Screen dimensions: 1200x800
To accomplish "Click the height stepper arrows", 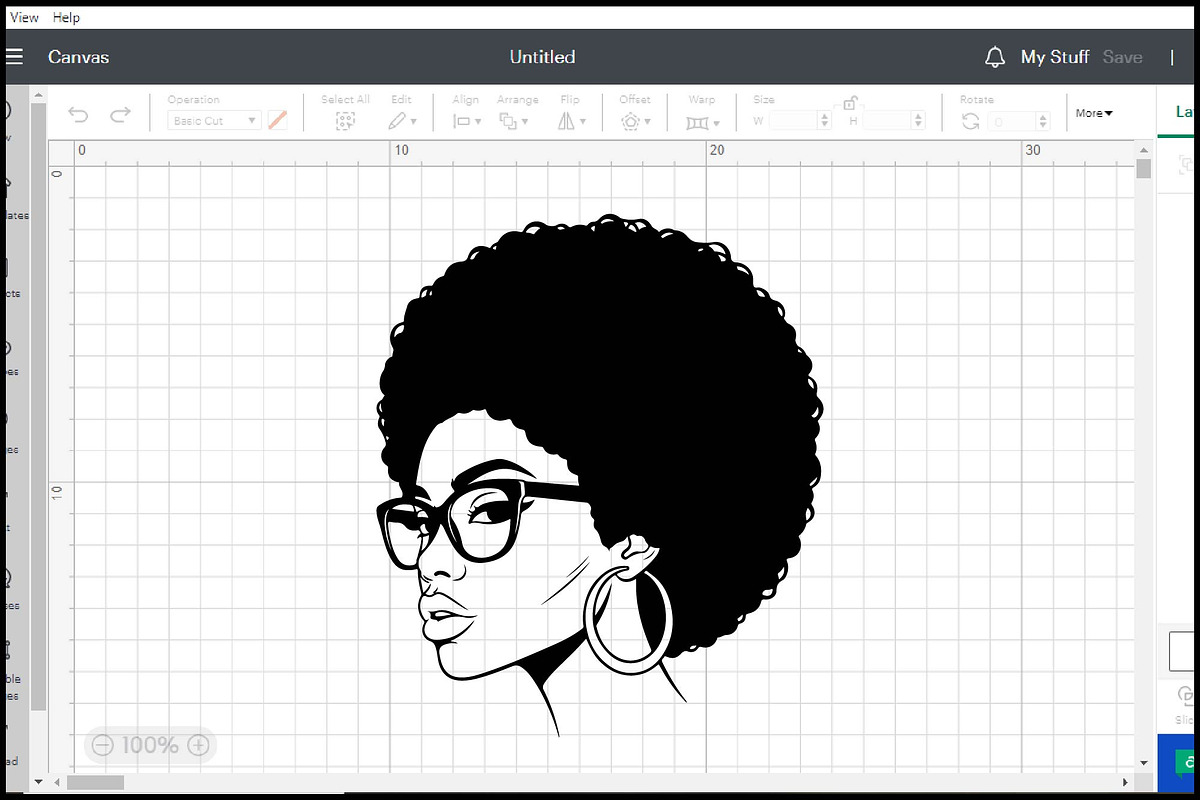I will (x=919, y=121).
